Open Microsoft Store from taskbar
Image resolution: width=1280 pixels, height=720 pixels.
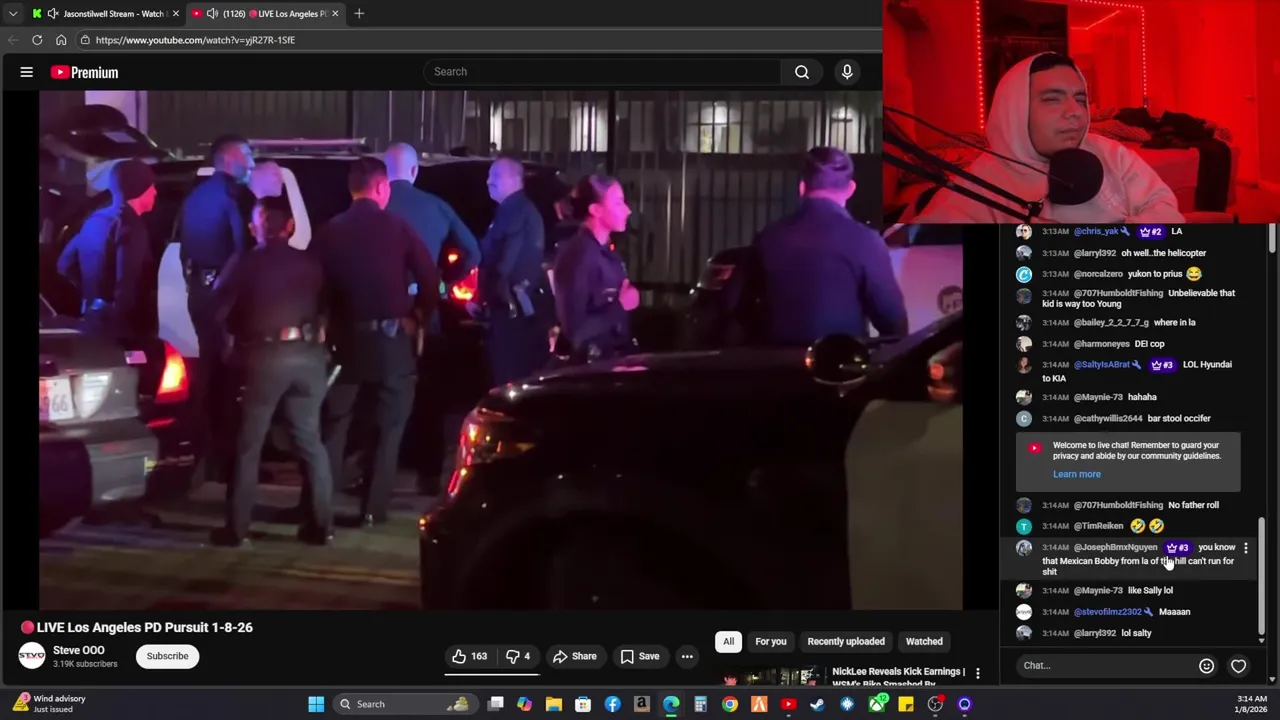[583, 704]
